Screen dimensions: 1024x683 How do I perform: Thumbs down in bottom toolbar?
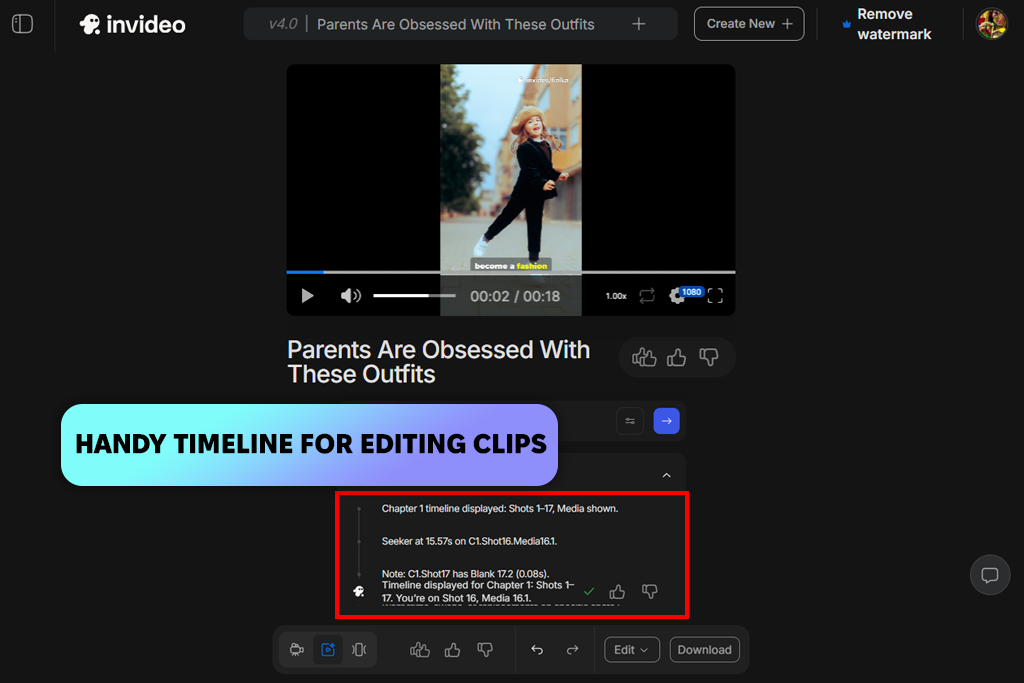485,650
